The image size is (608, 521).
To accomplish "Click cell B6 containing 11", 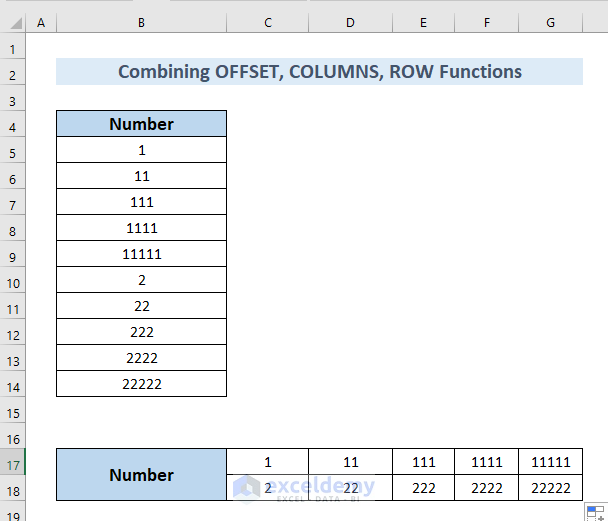I will 142,176.
